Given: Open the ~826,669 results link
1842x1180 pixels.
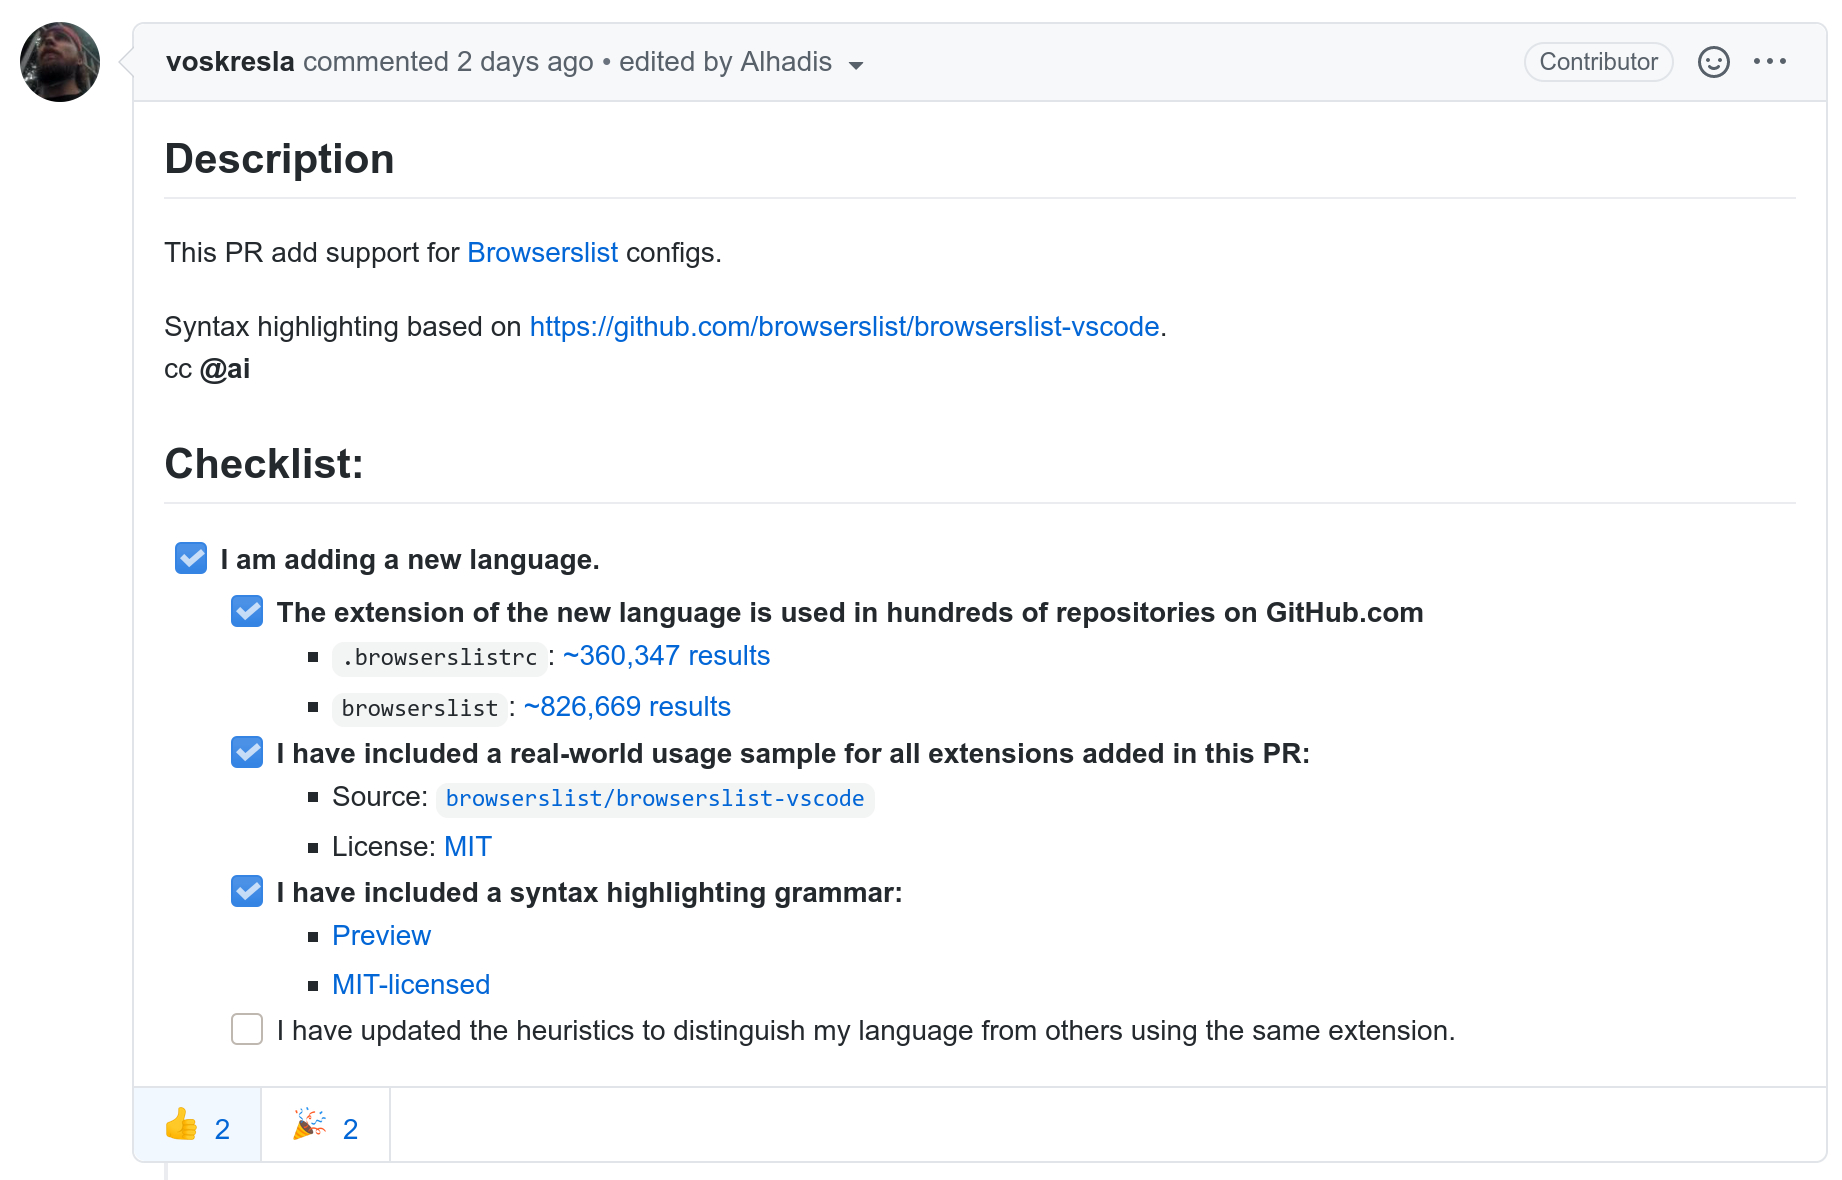Looking at the screenshot, I should tap(627, 707).
